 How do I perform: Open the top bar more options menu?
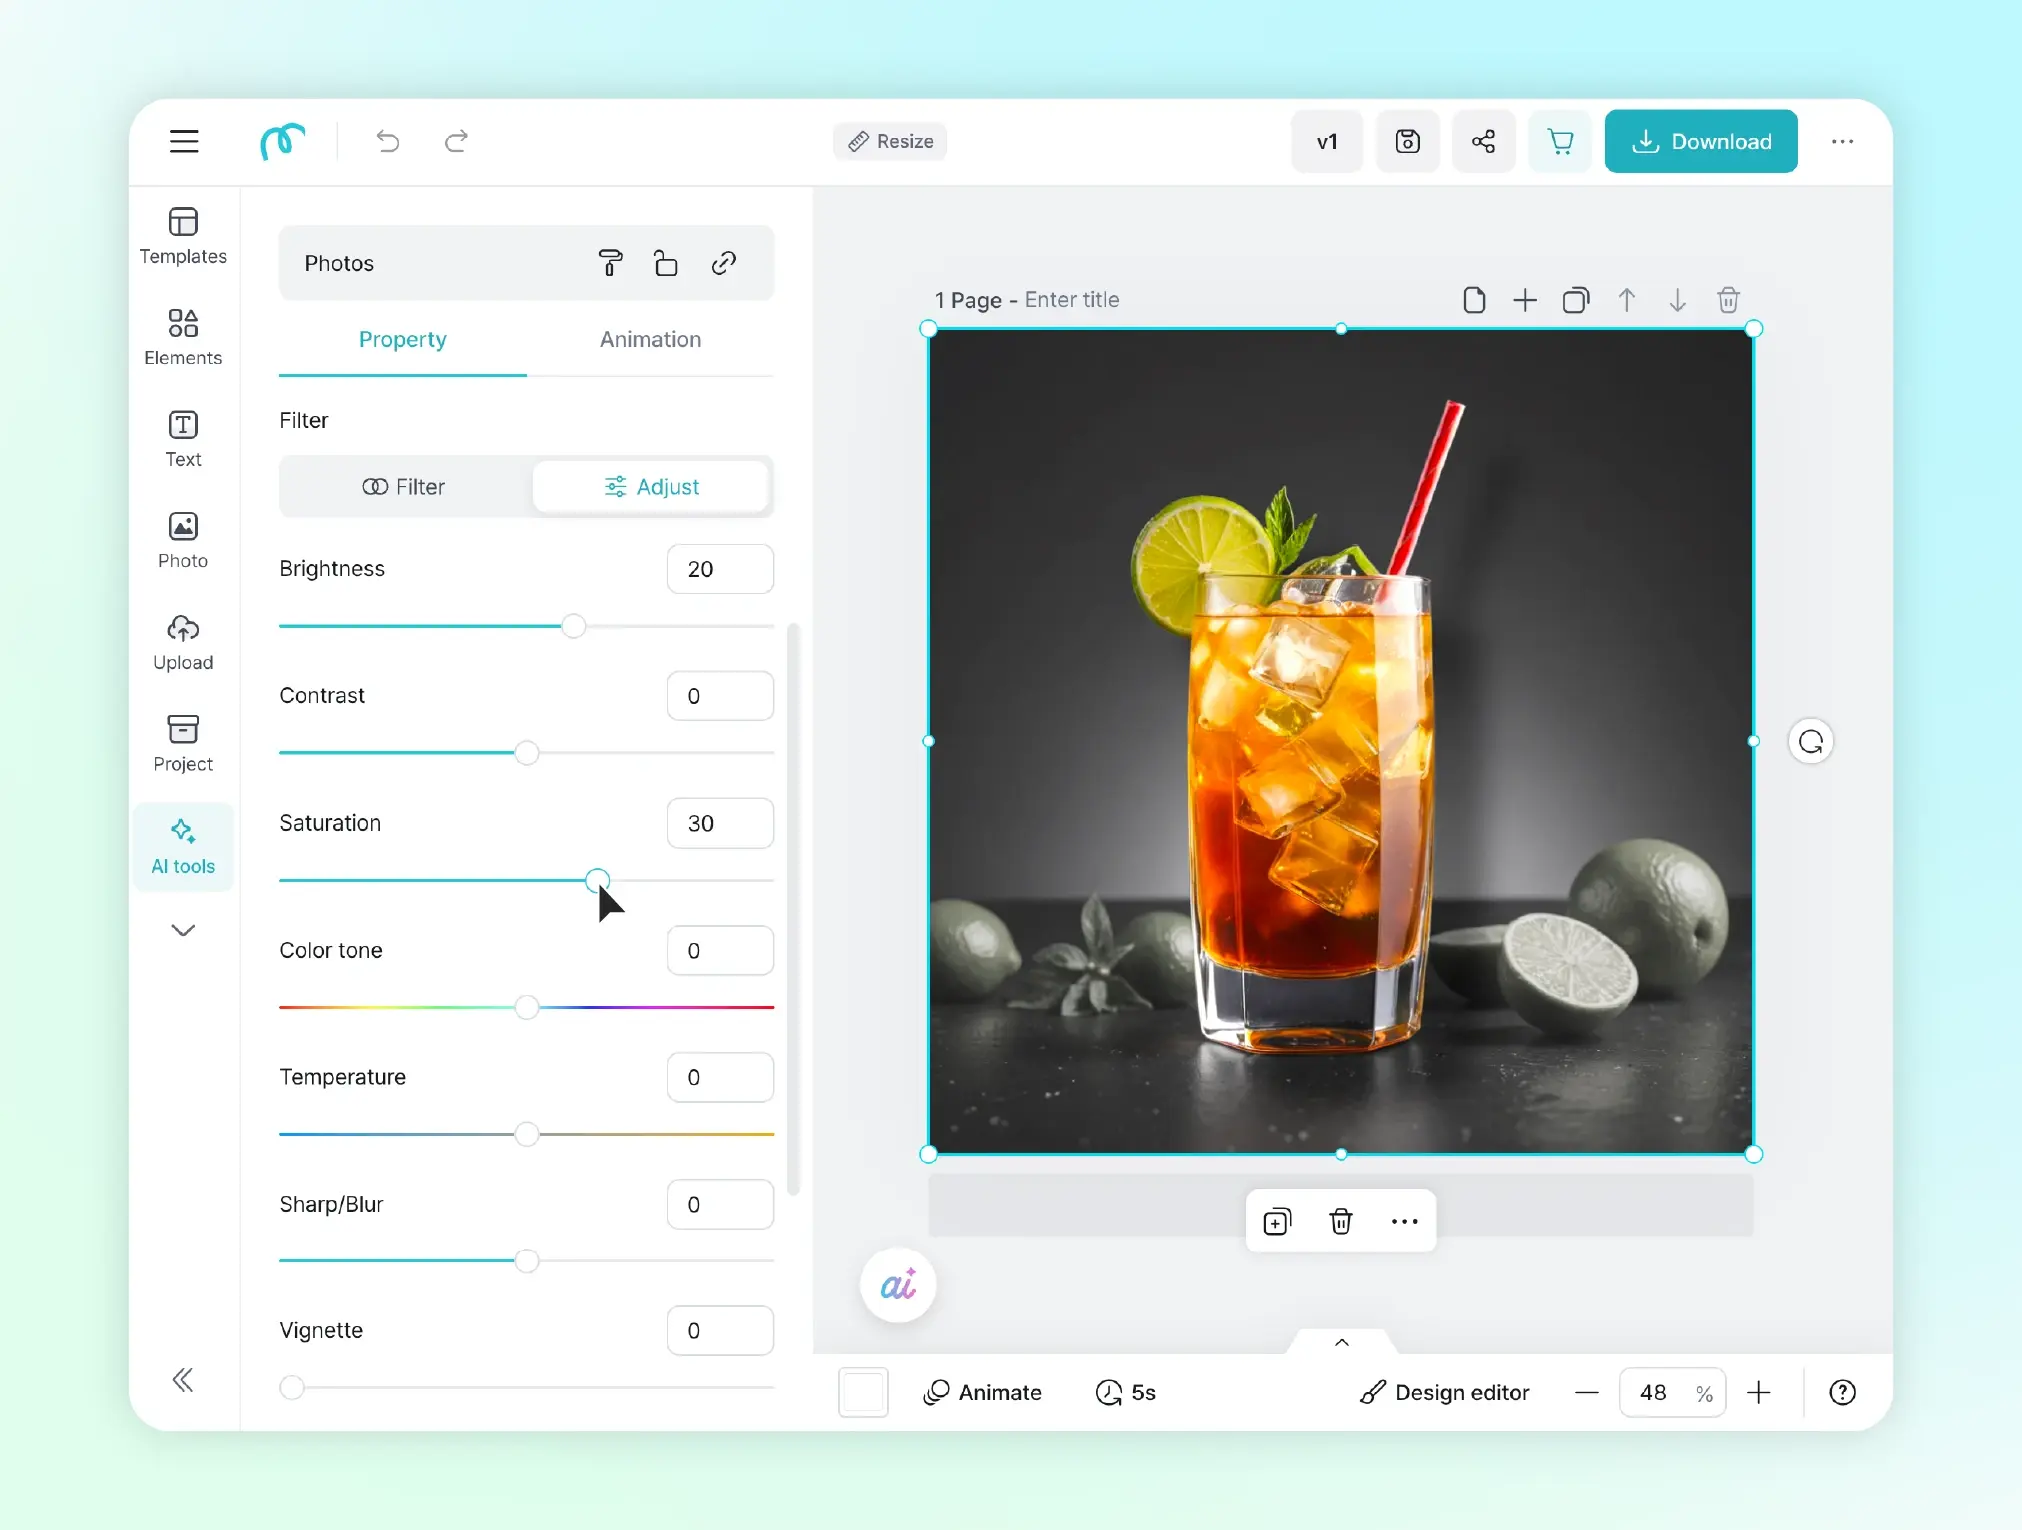point(1843,141)
